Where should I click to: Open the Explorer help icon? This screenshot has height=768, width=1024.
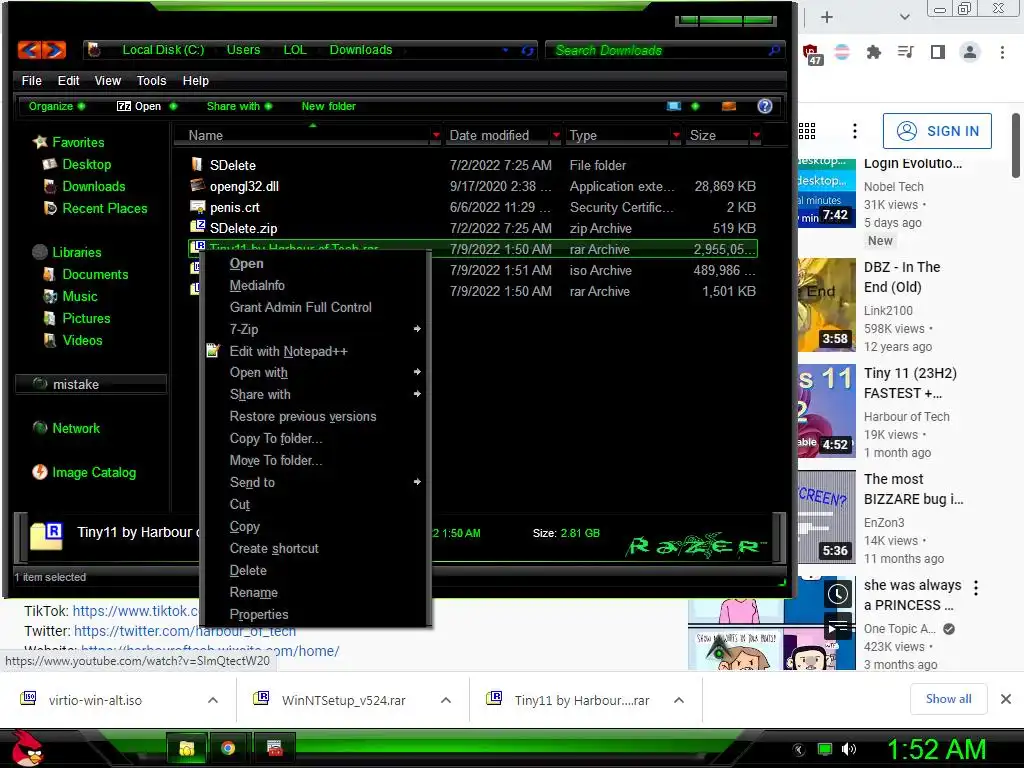click(765, 106)
